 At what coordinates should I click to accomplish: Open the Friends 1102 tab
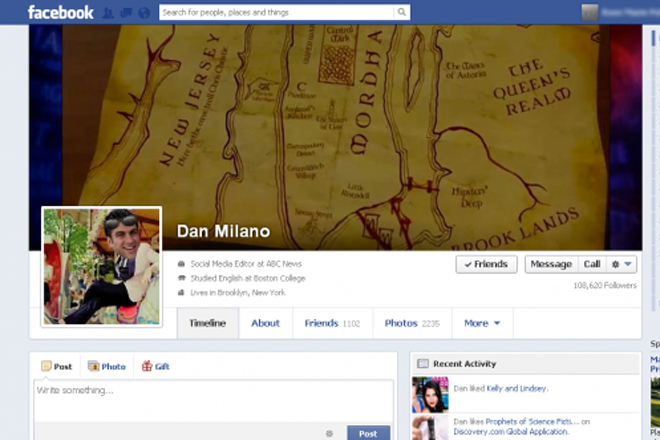coord(332,323)
